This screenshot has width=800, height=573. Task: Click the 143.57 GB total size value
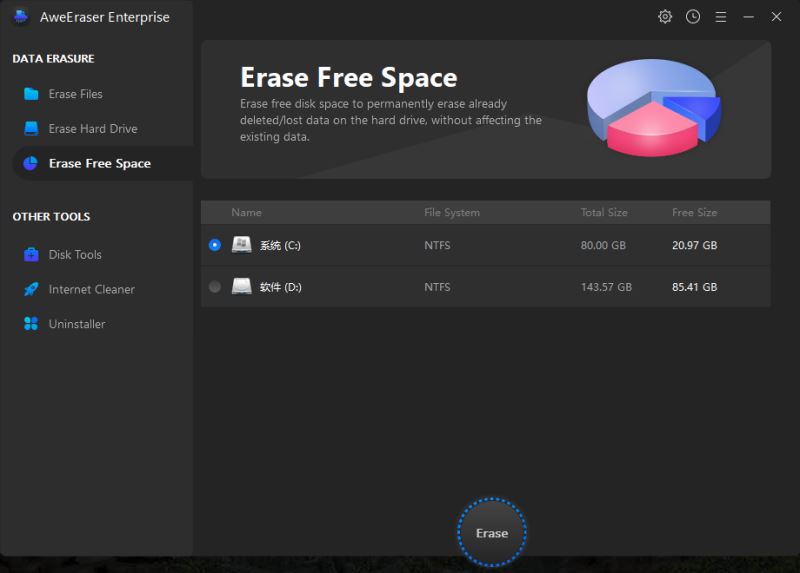(x=606, y=287)
